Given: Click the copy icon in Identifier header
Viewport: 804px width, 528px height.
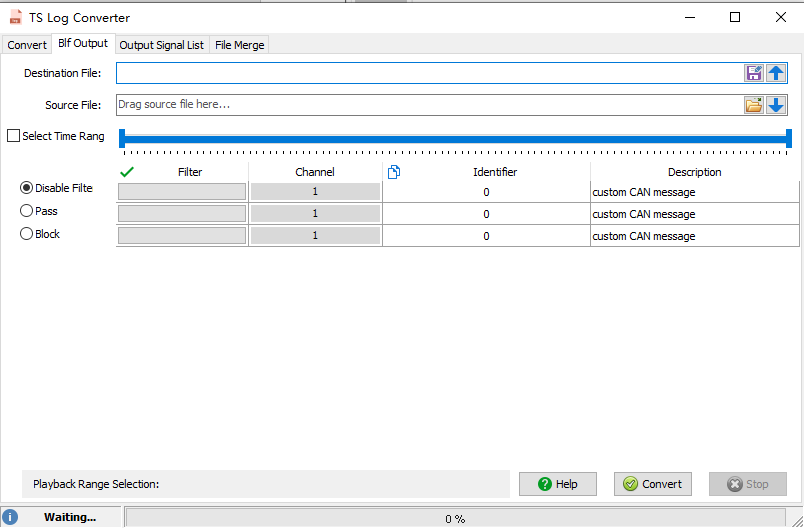Looking at the screenshot, I should 394,172.
